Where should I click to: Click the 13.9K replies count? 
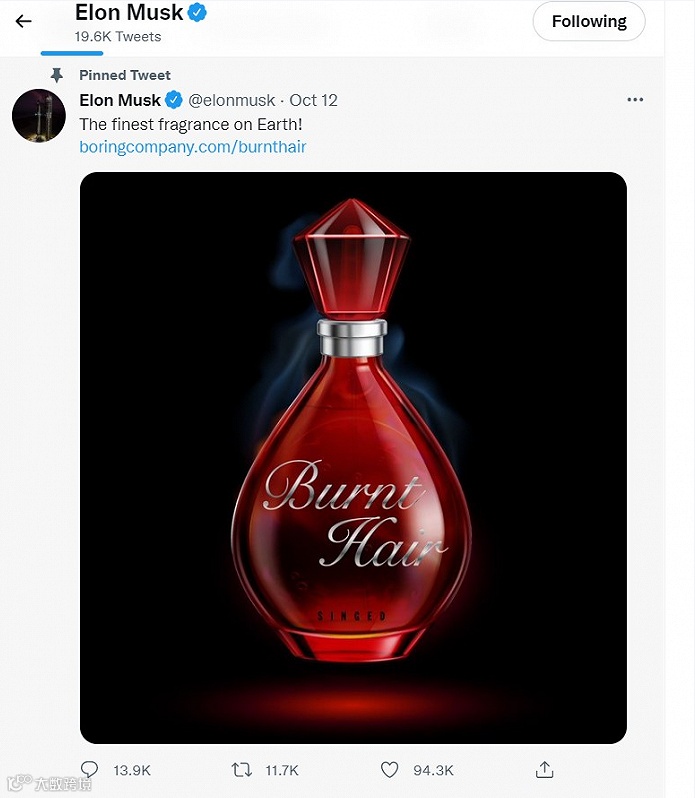pos(132,770)
